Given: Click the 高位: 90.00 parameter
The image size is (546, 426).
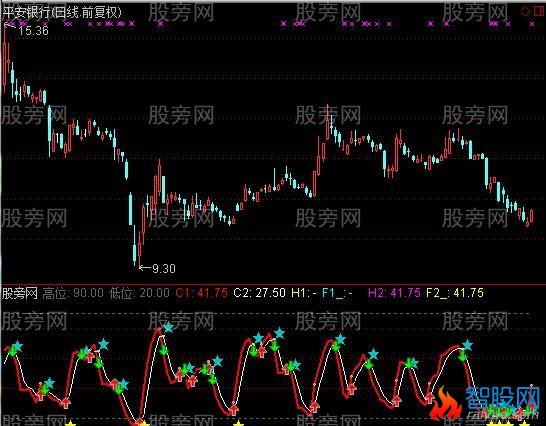Looking at the screenshot, I should [x=73, y=293].
